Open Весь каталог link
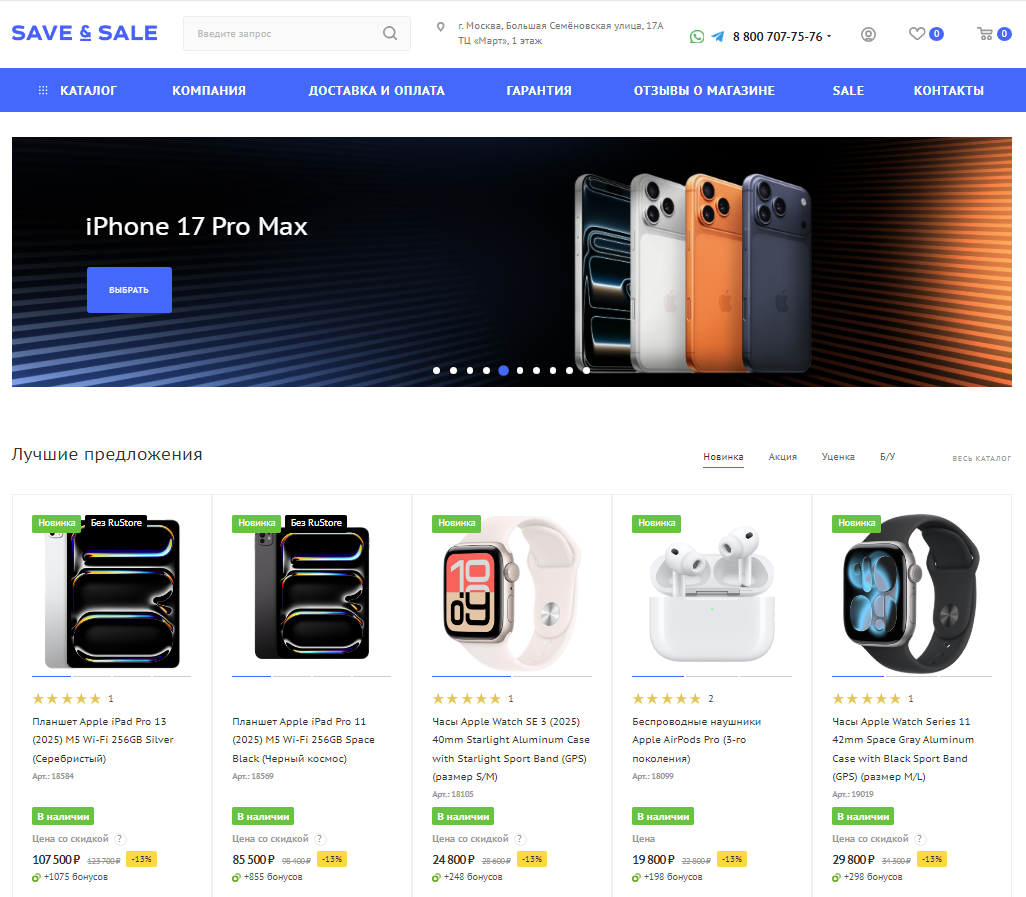 click(982, 458)
